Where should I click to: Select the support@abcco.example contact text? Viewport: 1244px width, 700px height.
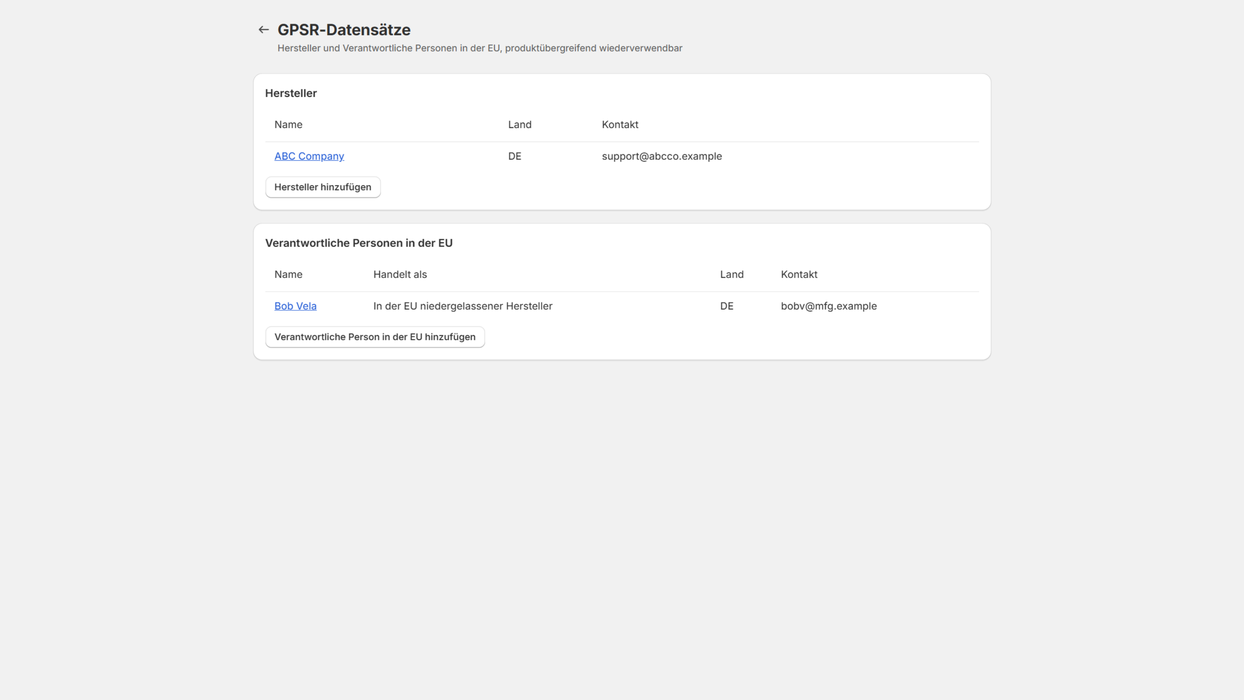click(662, 156)
